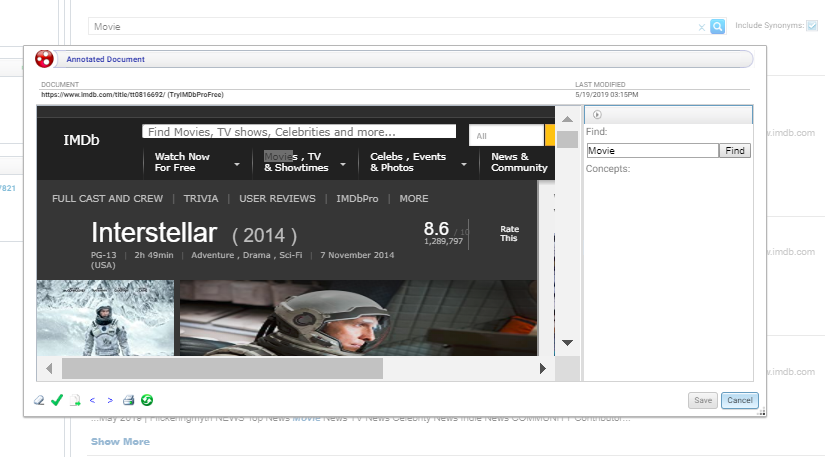Go to previous match with the < arrow

pyautogui.click(x=93, y=400)
